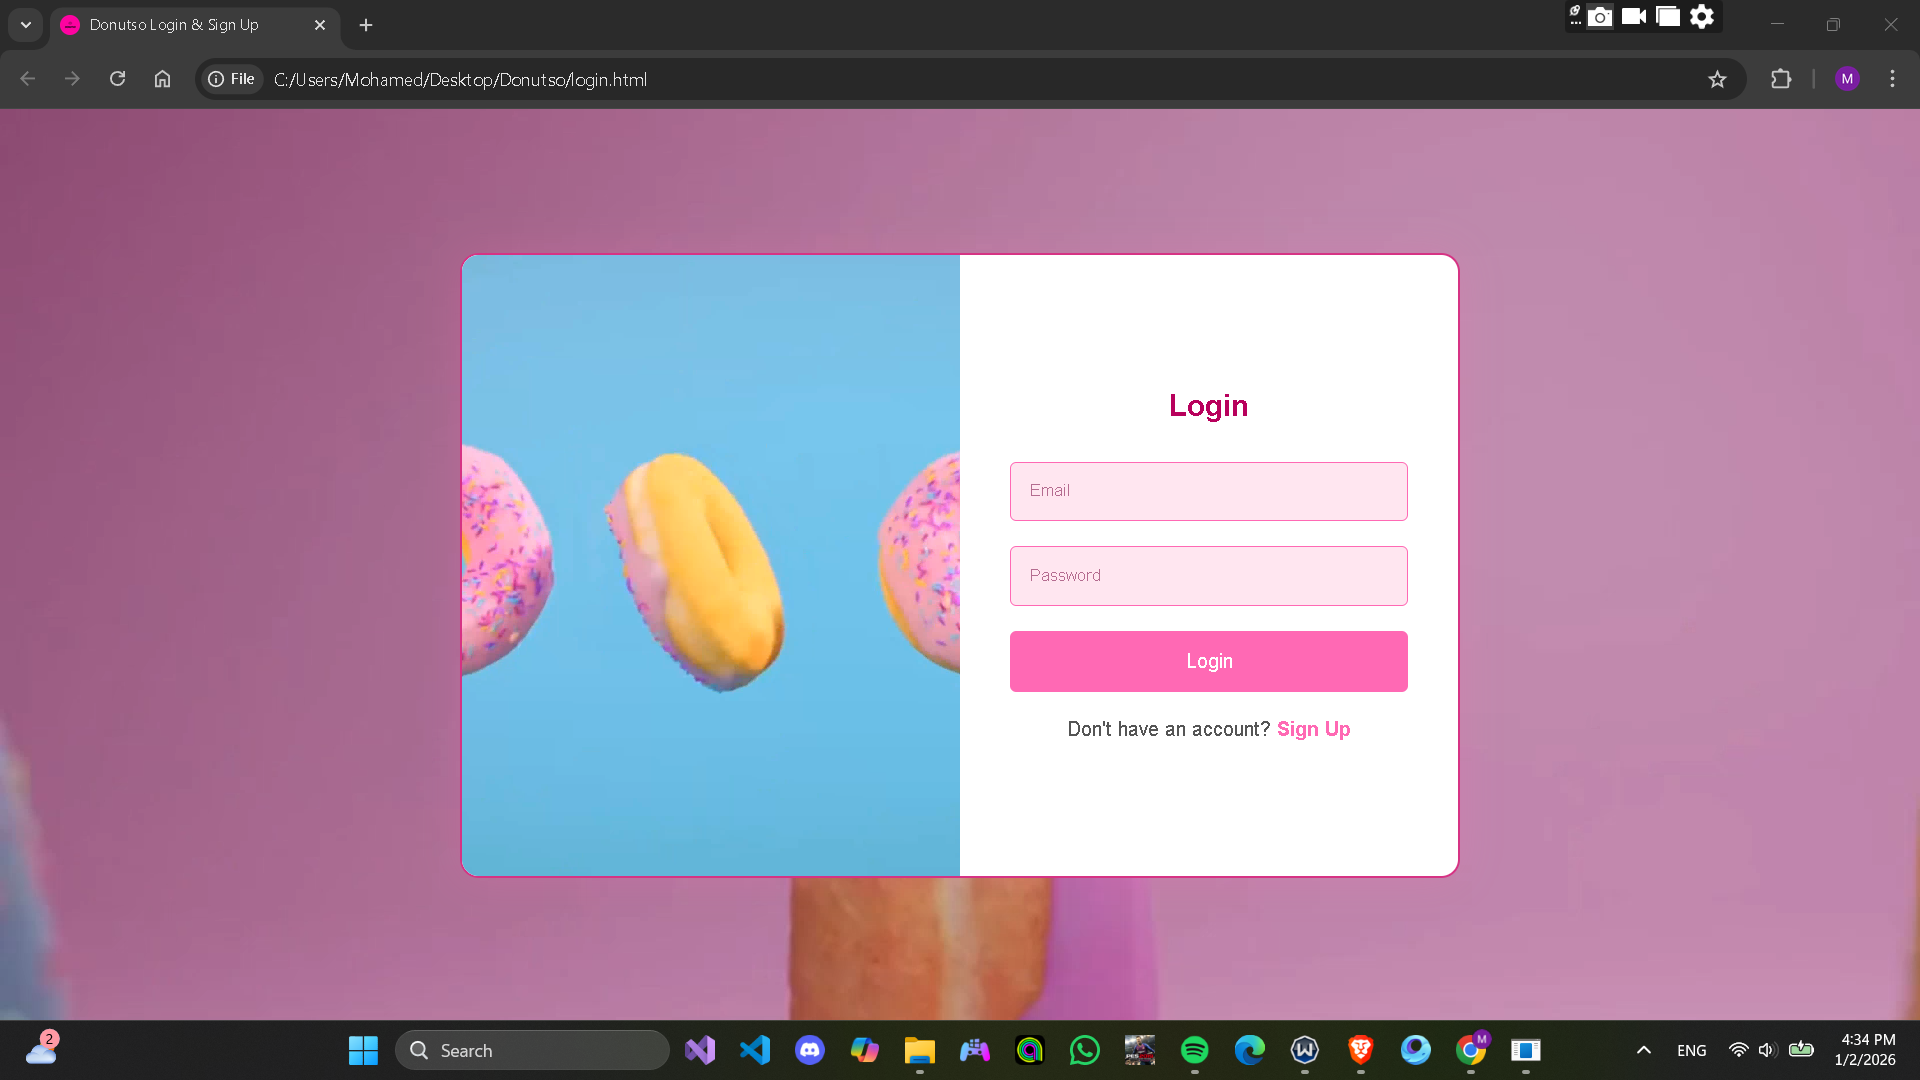Select the Donutso Login & Sign Up tab
The image size is (1920, 1080).
point(180,25)
